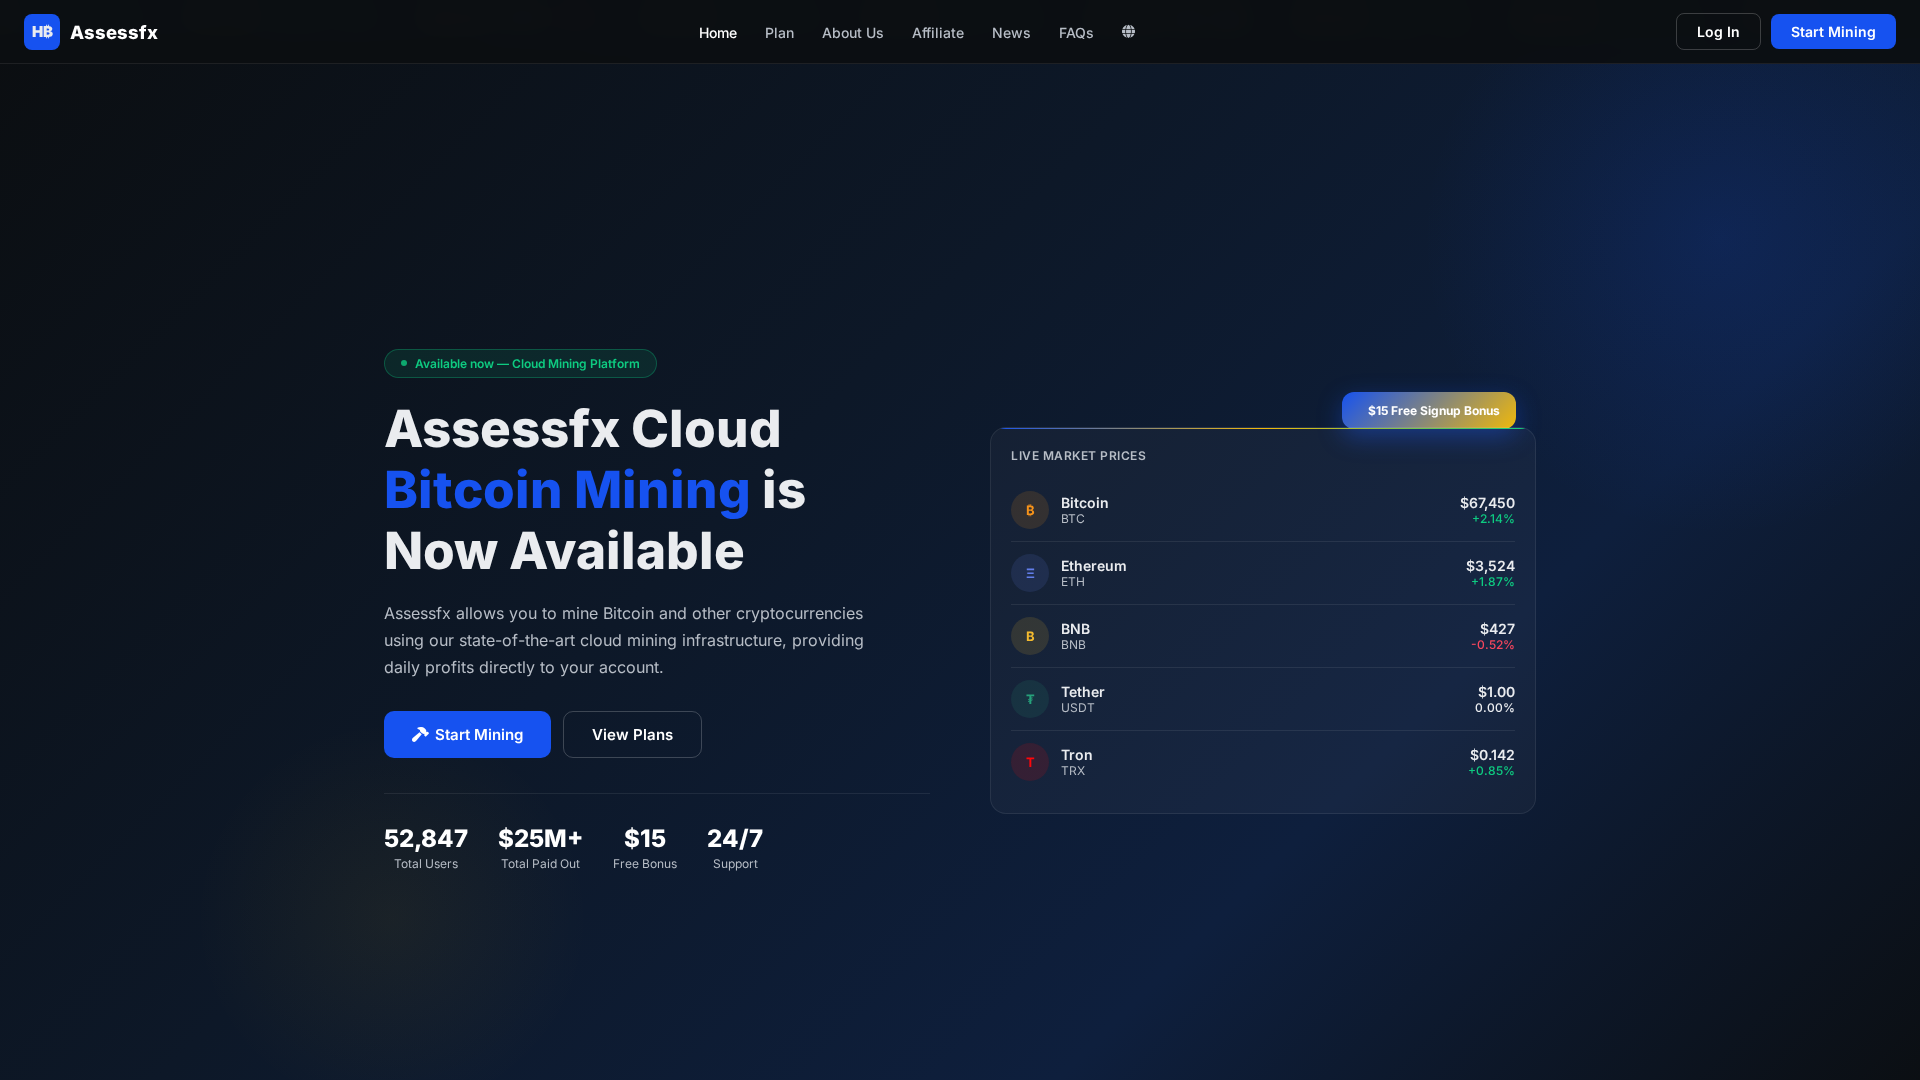Switch to the Plan menu item
1920x1080 pixels.
pyautogui.click(x=779, y=33)
